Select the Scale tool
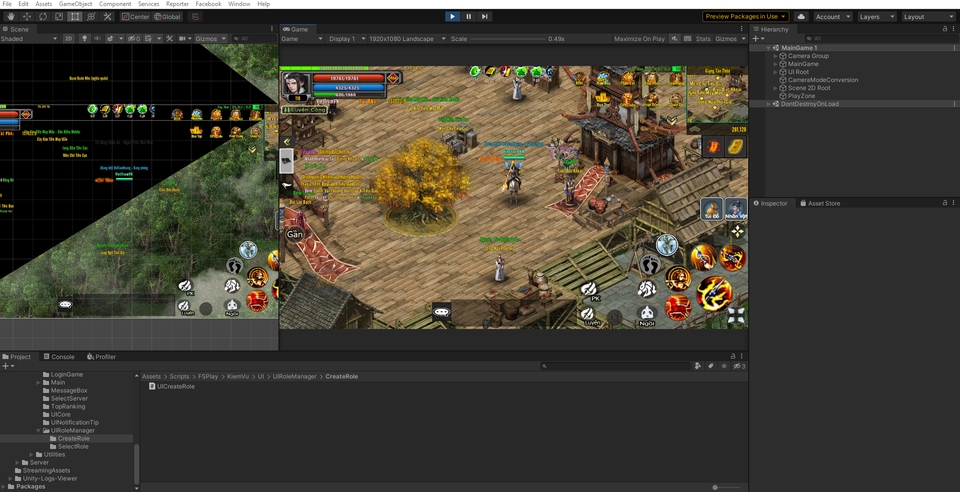The height and width of the screenshot is (492, 960). pos(59,17)
